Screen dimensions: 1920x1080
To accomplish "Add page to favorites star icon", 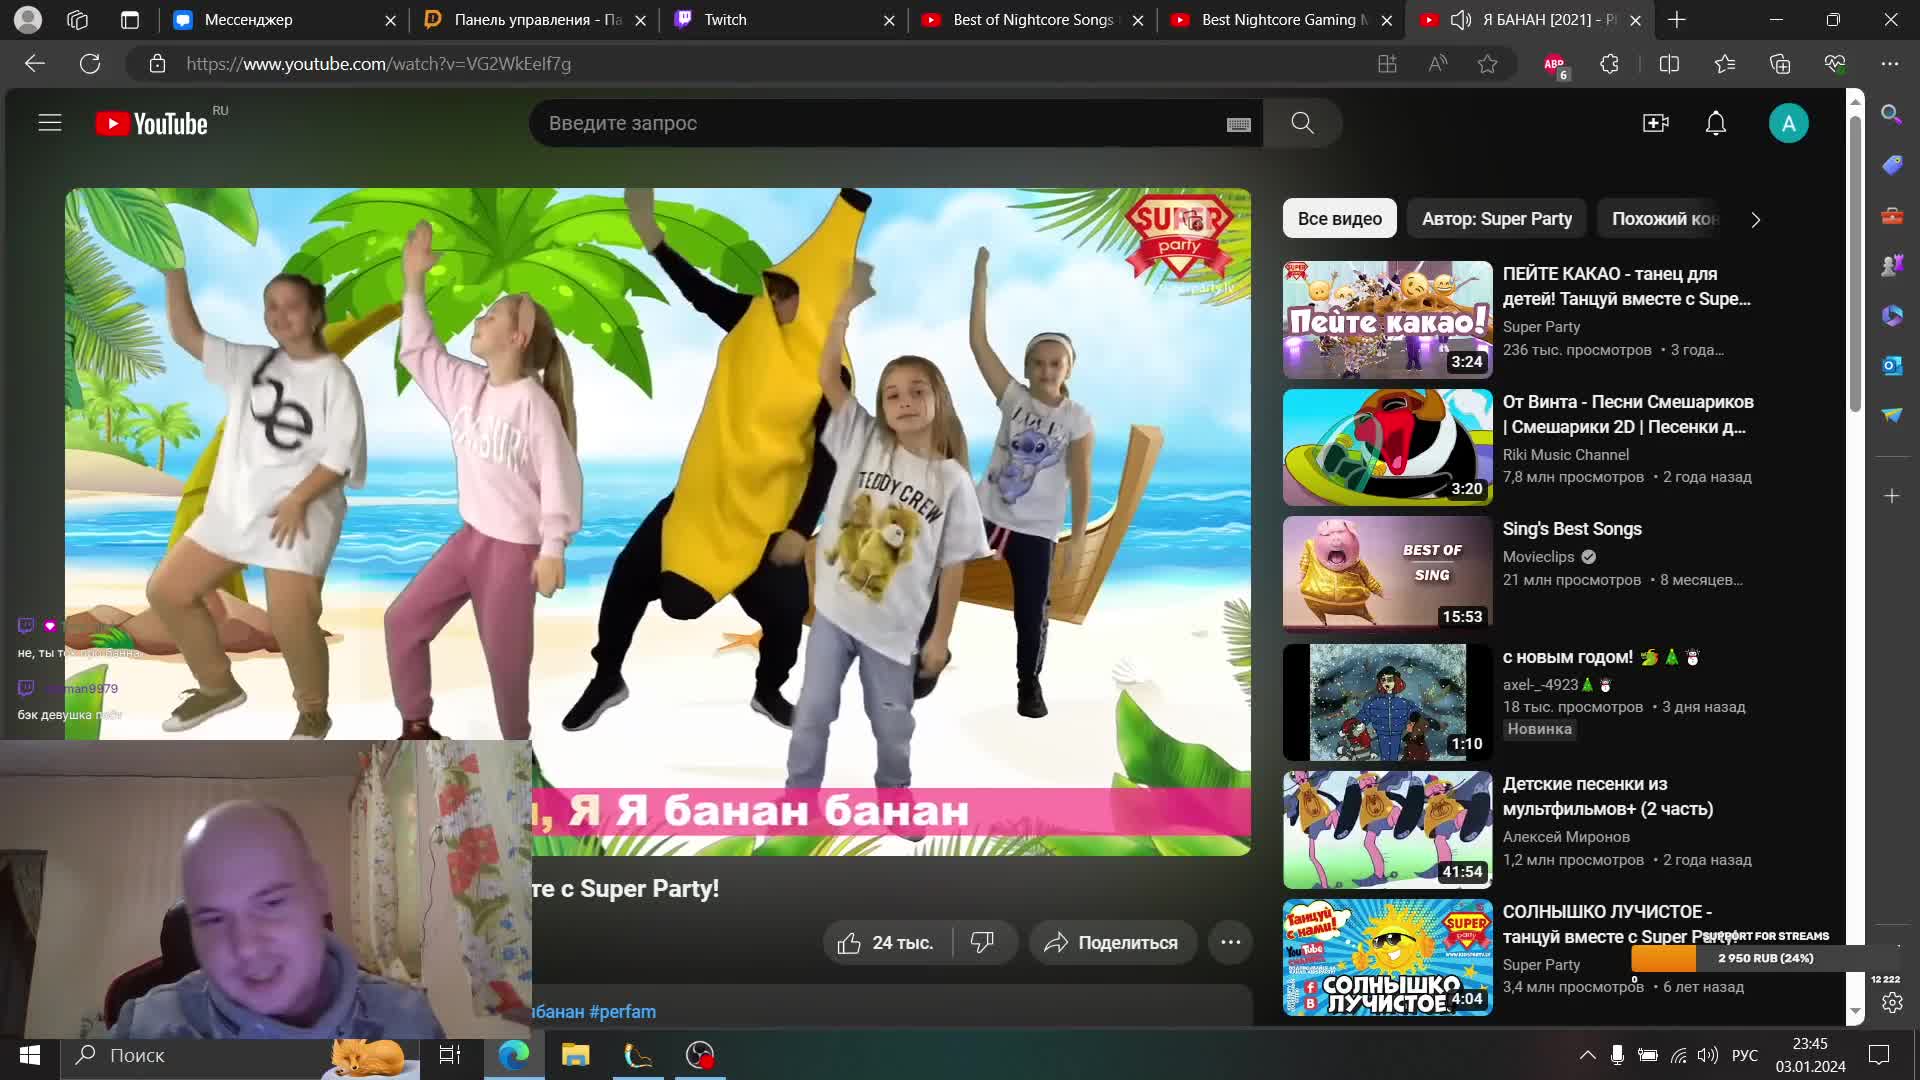I will pyautogui.click(x=1488, y=63).
